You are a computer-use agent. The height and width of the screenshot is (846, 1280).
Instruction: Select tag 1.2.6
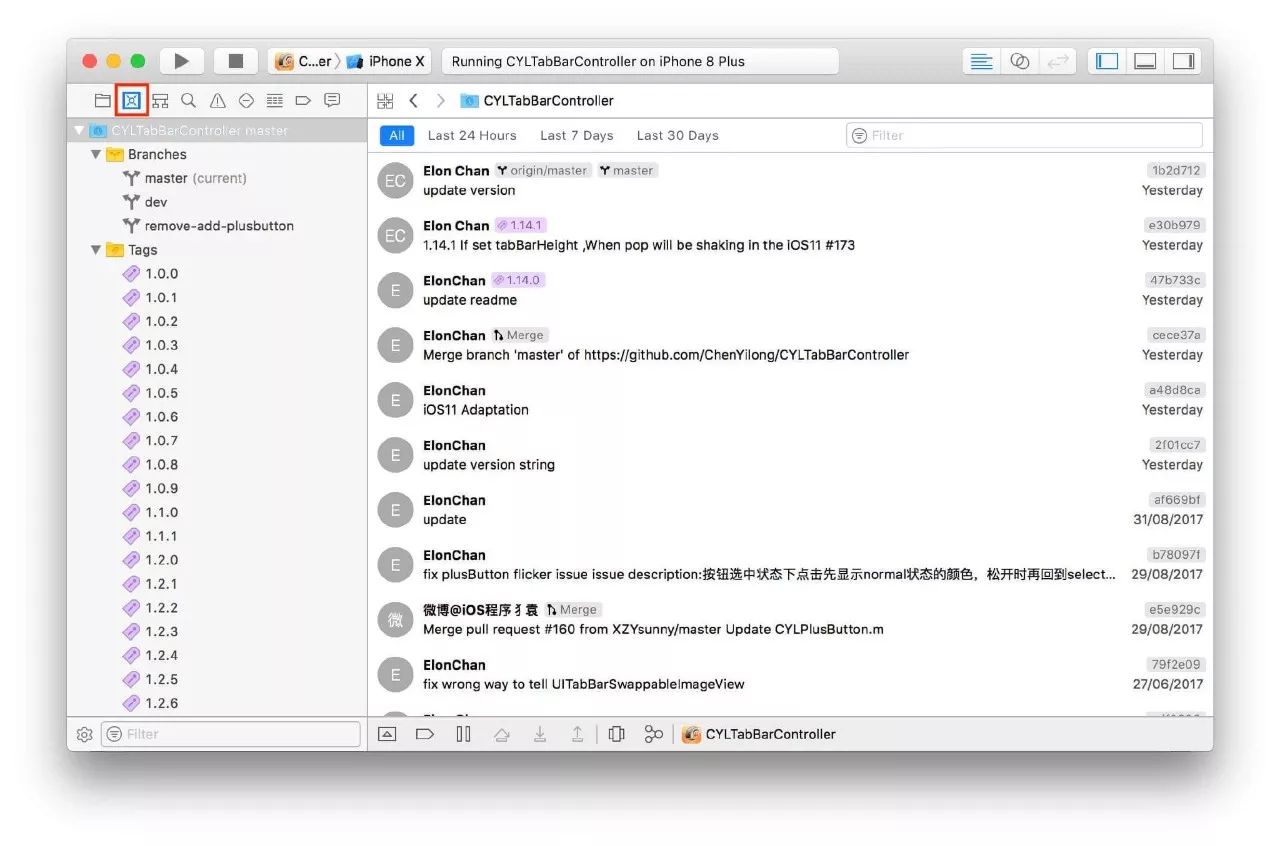(217, 703)
